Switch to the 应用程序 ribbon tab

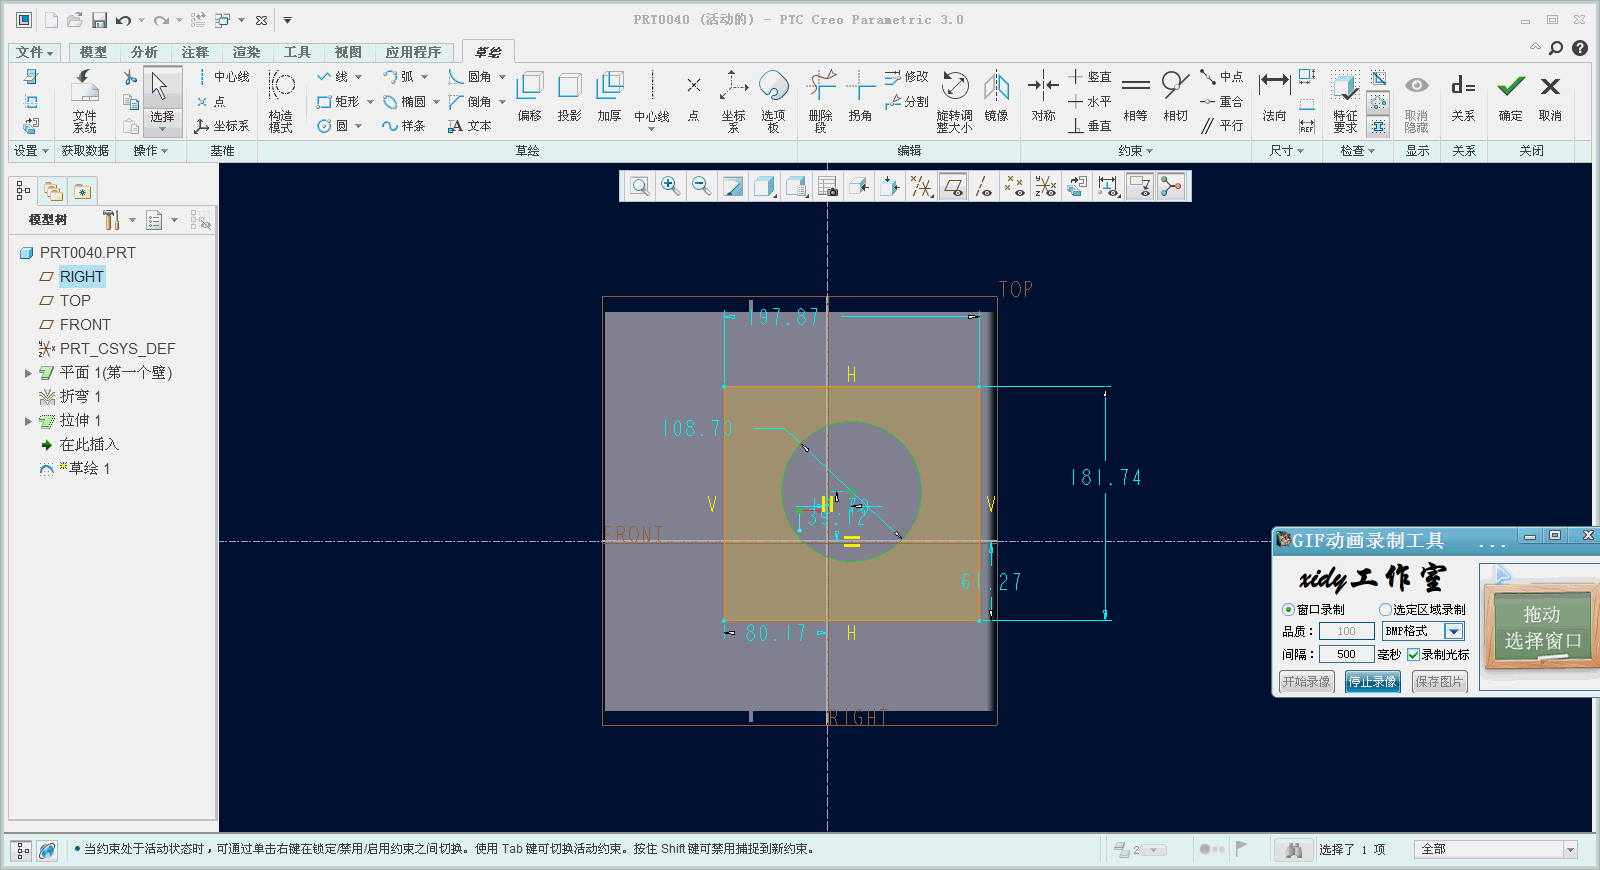pos(413,52)
